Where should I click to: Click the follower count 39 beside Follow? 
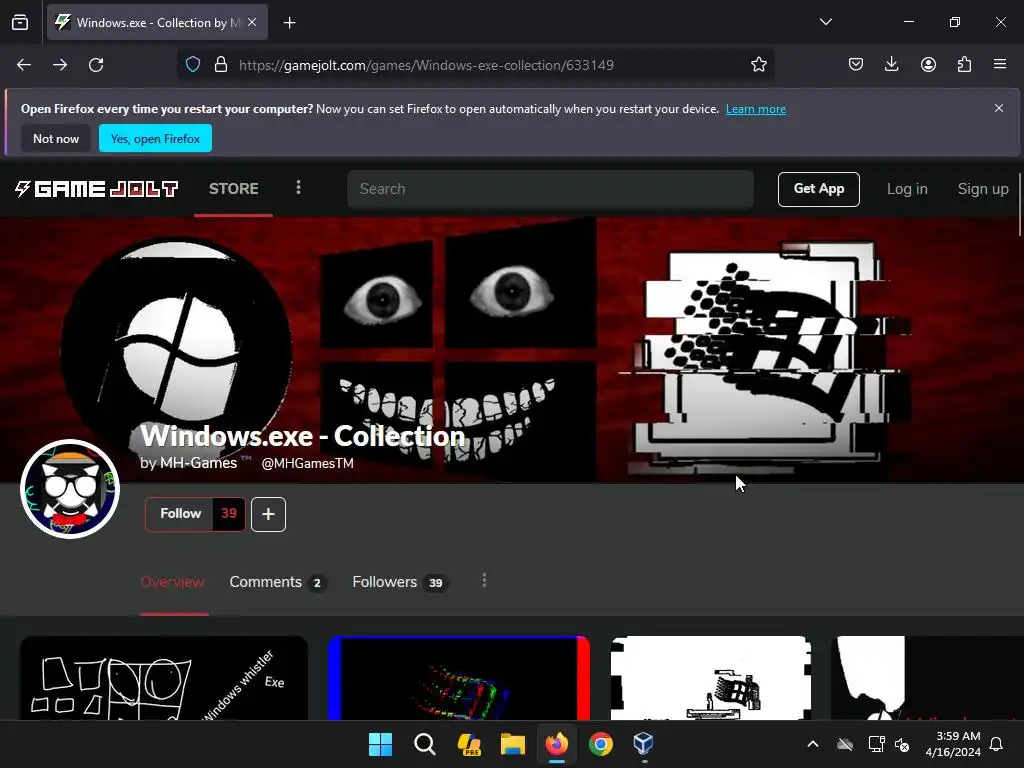pyautogui.click(x=229, y=514)
